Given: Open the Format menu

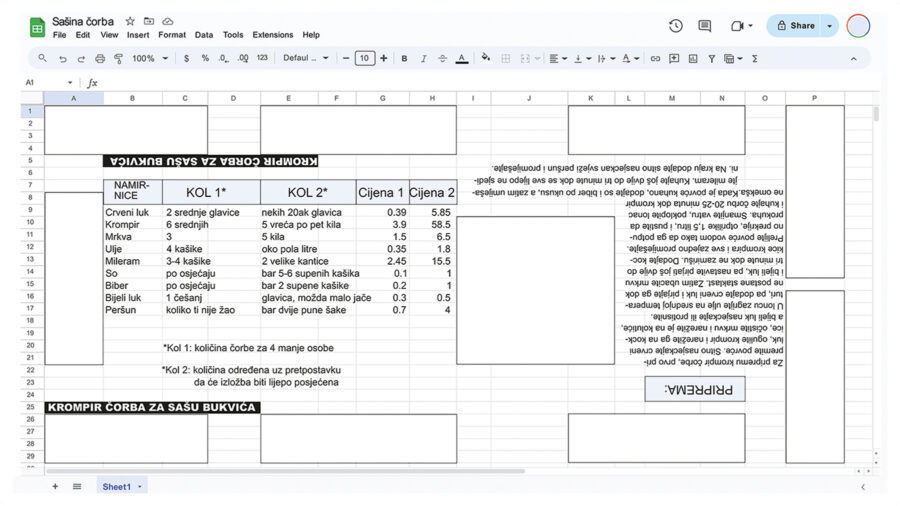Looking at the screenshot, I should [x=172, y=35].
